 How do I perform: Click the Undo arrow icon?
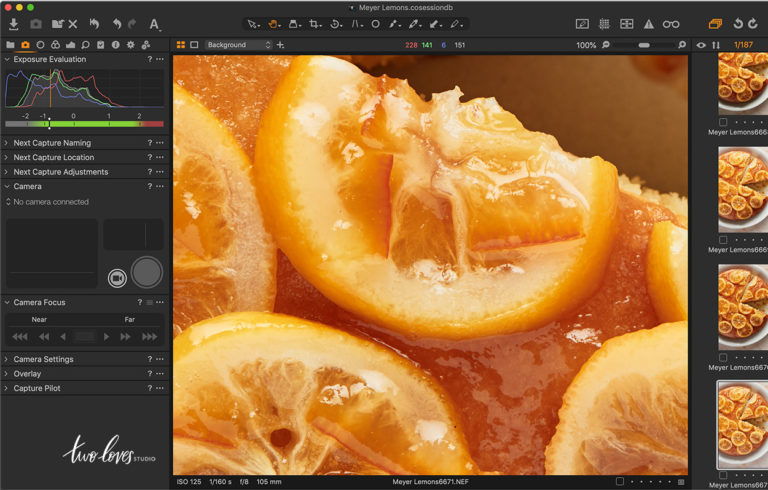pos(117,24)
